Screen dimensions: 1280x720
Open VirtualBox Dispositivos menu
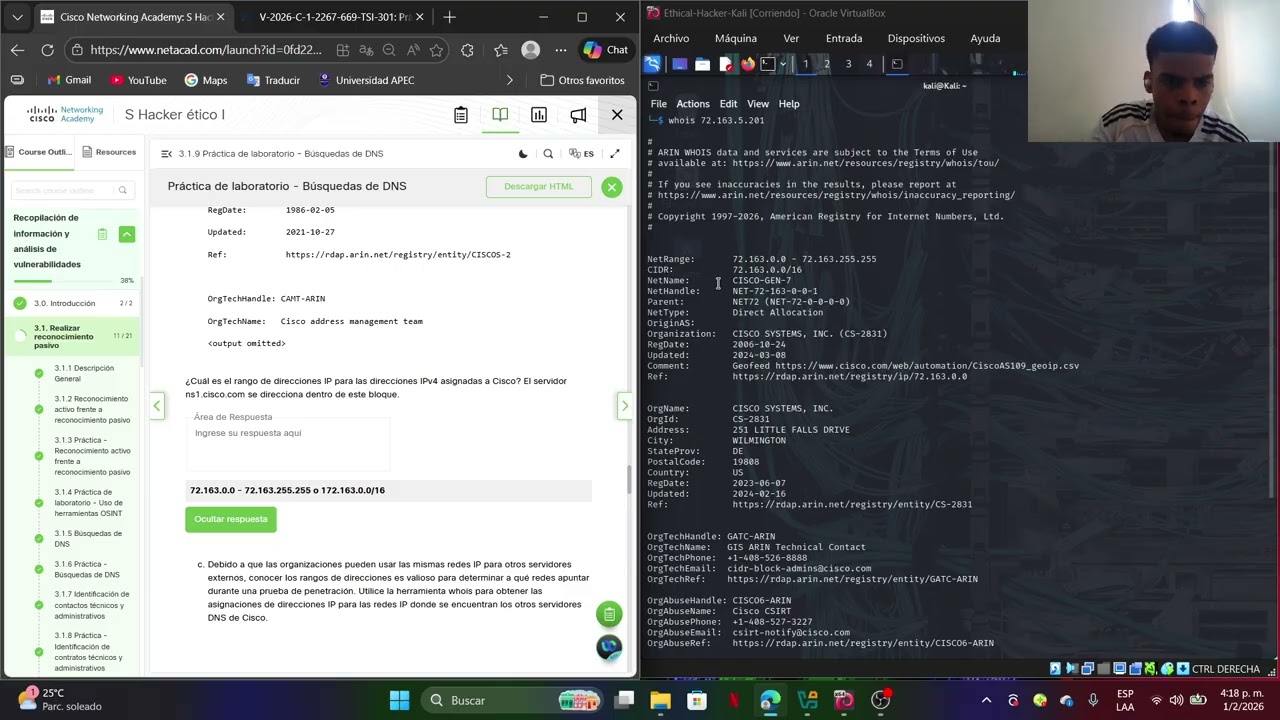click(916, 38)
